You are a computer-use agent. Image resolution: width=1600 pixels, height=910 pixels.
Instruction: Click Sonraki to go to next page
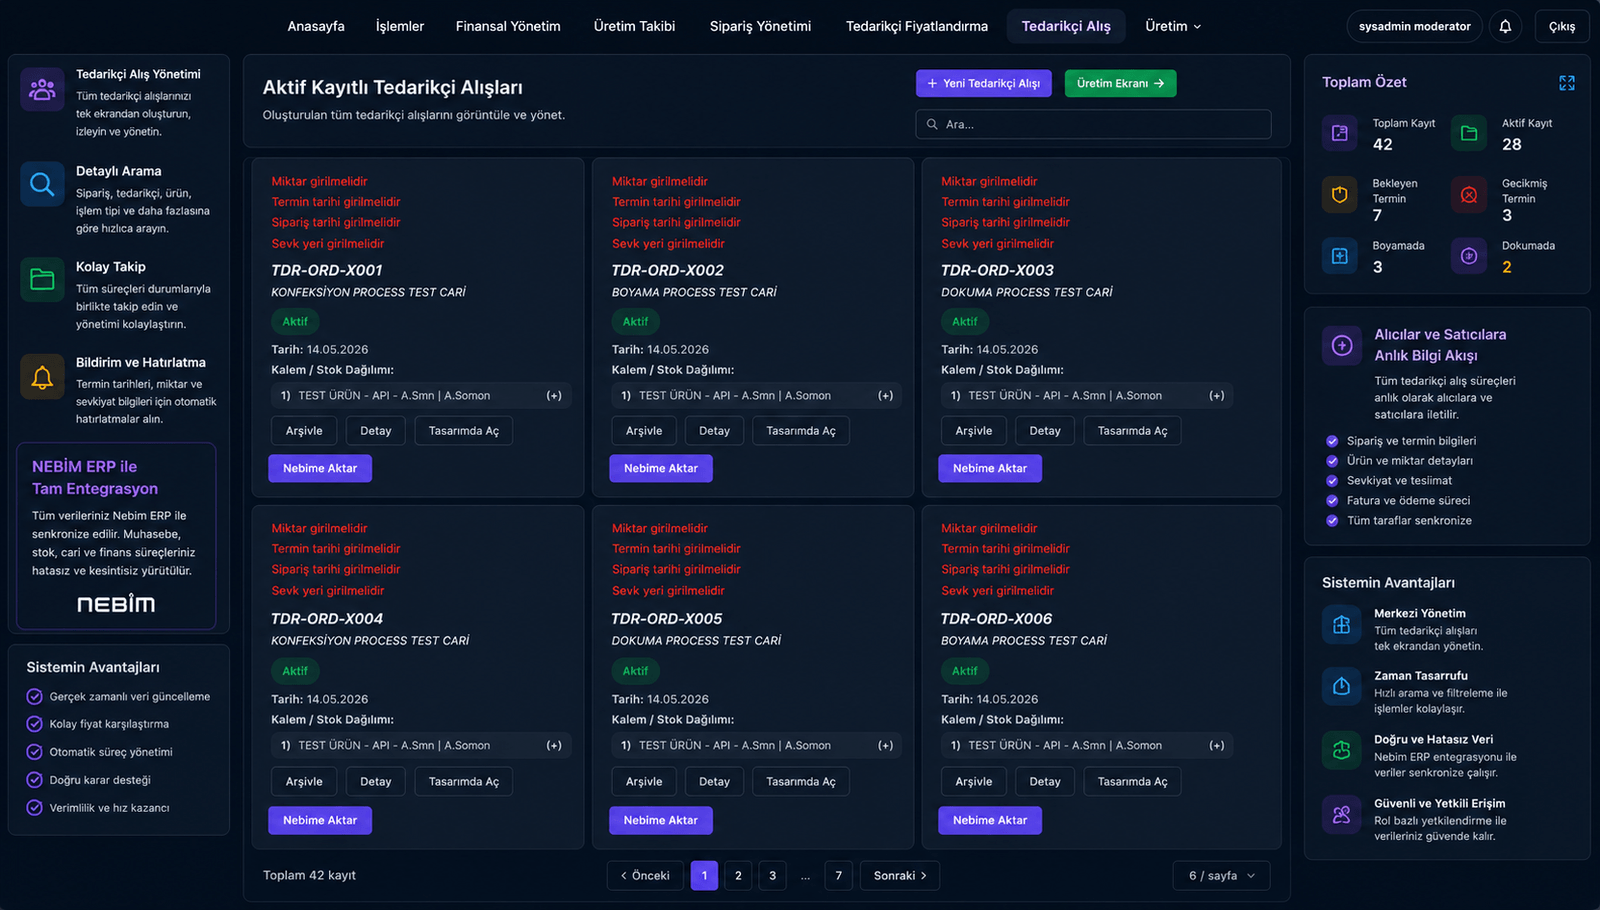point(900,876)
